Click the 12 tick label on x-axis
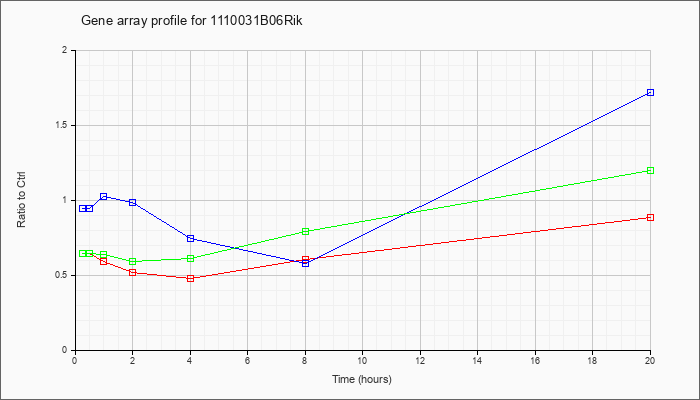Viewport: 700px width, 400px height. (x=420, y=360)
